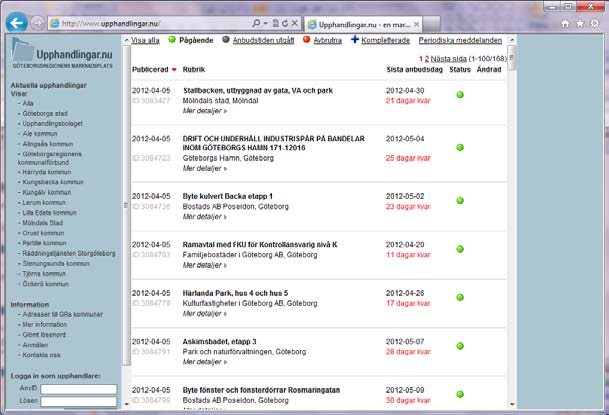
Task: Expand Mer detaljer for Askimsbadet entry
Action: click(205, 362)
